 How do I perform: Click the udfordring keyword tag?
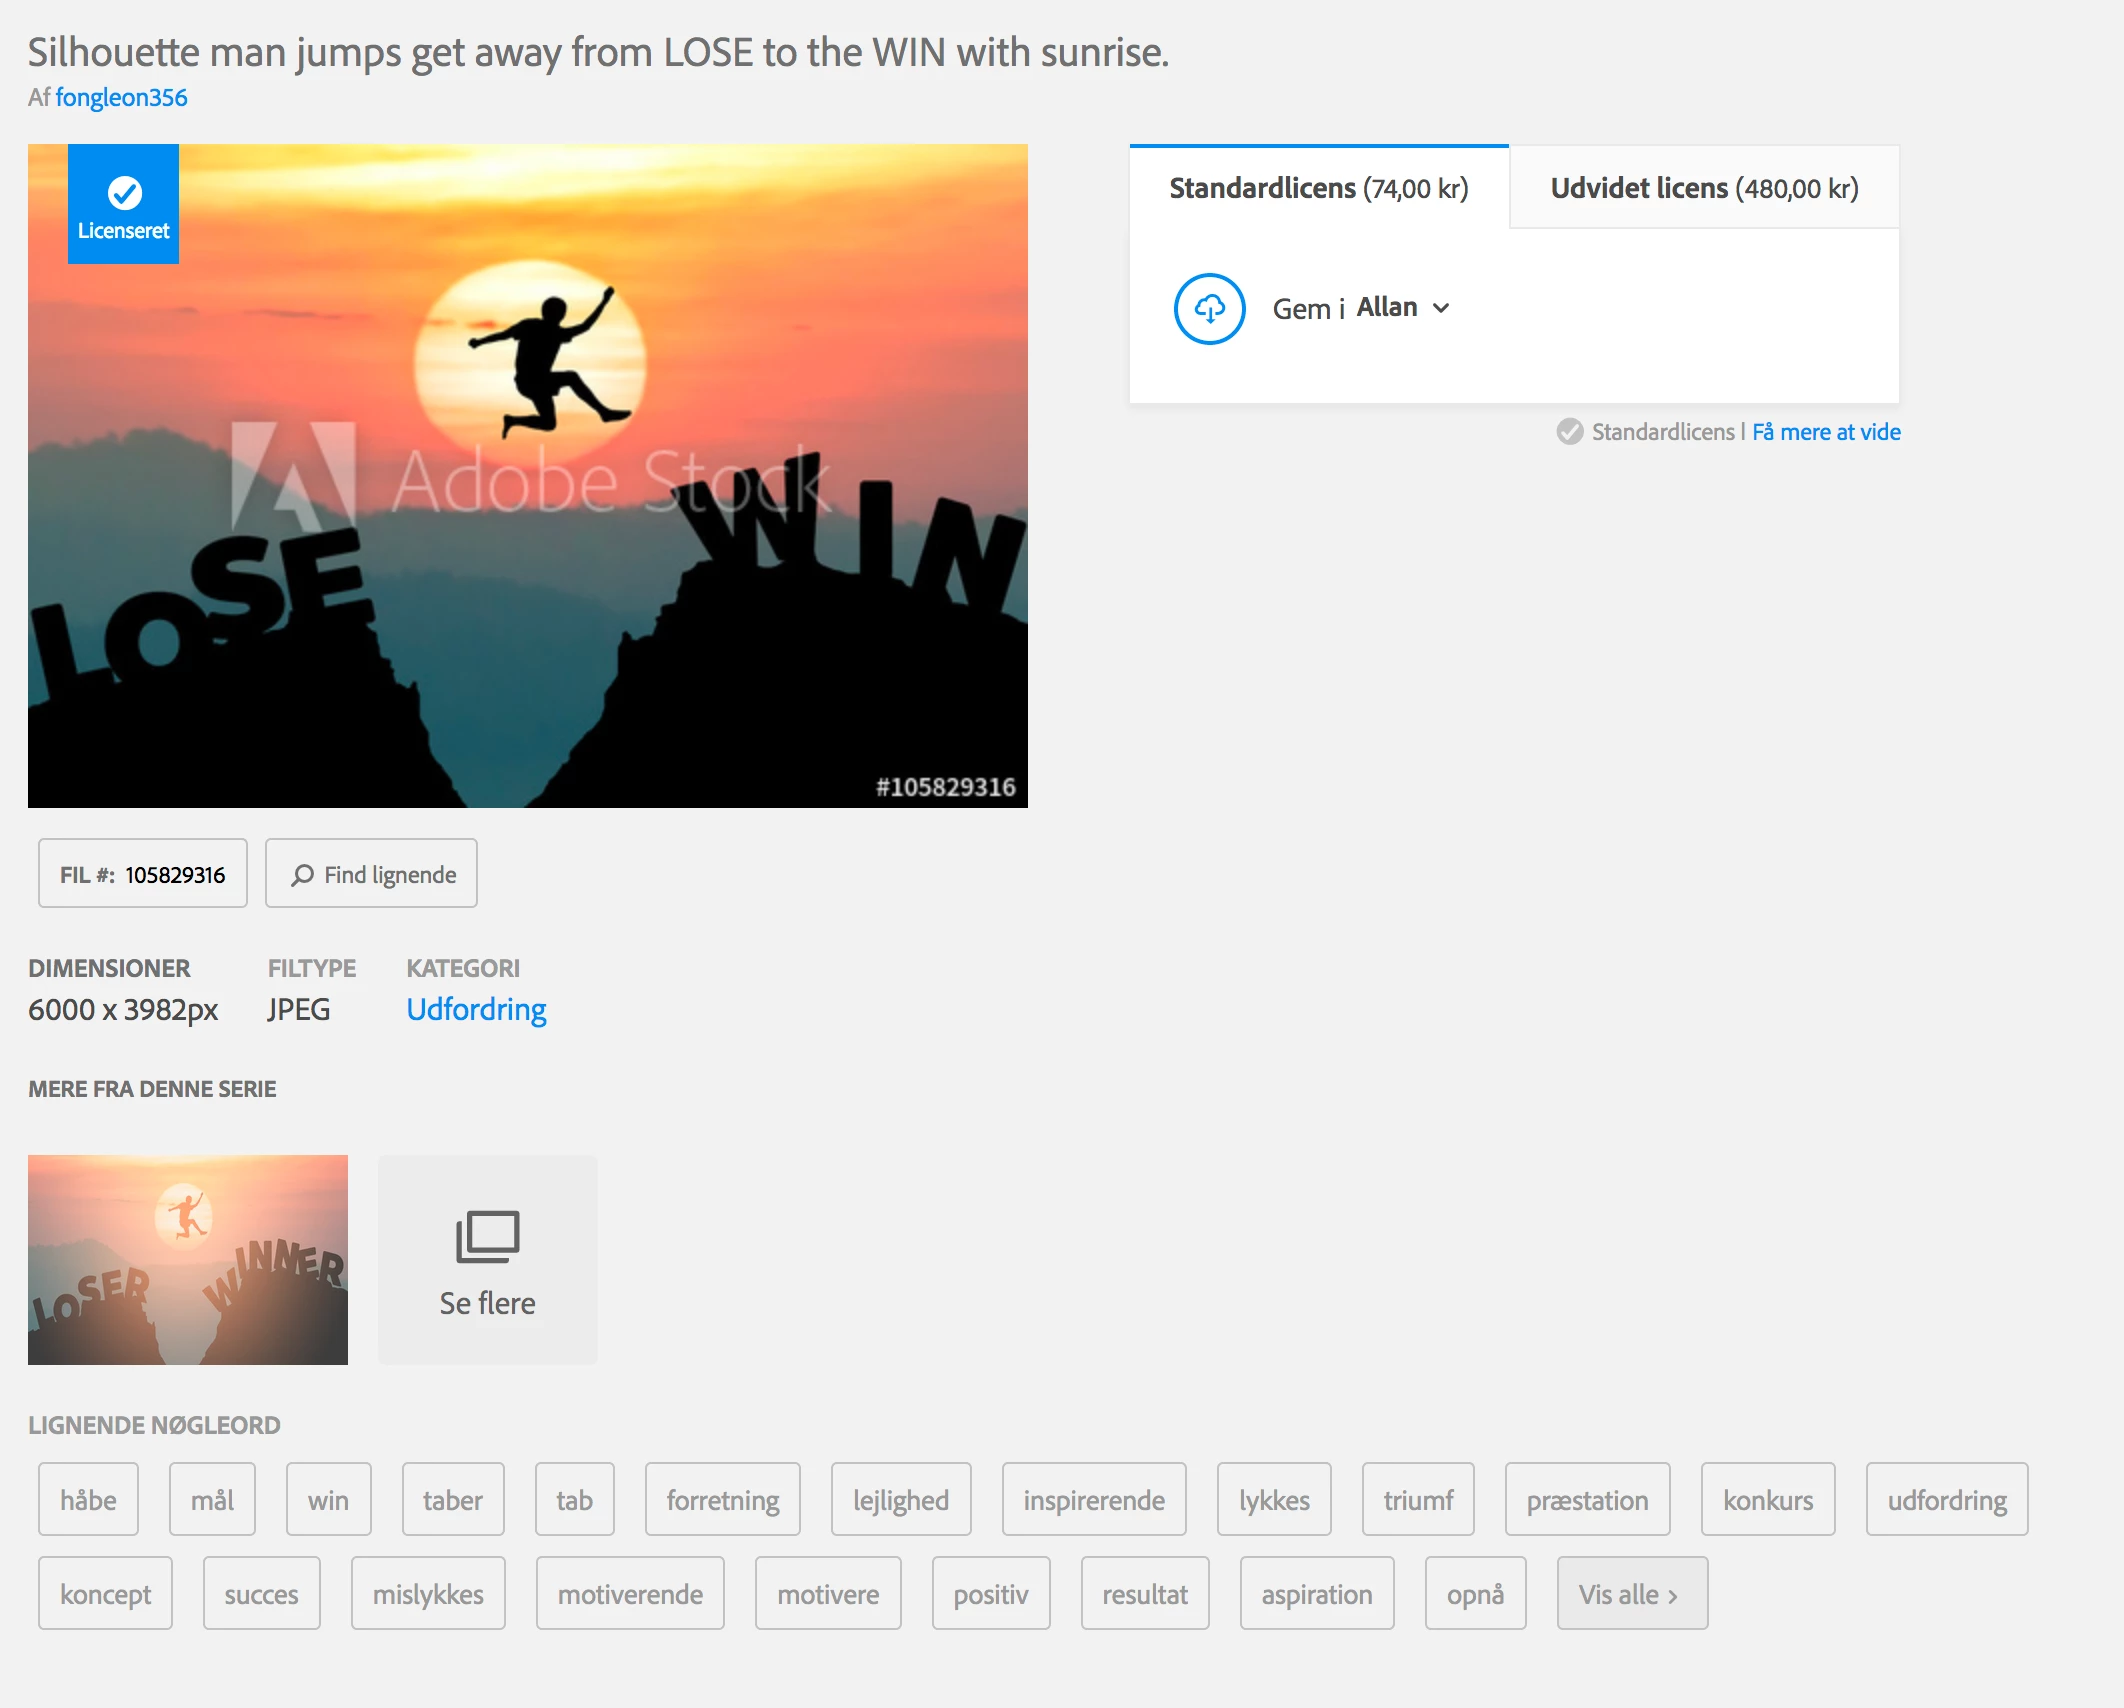click(x=1946, y=1500)
